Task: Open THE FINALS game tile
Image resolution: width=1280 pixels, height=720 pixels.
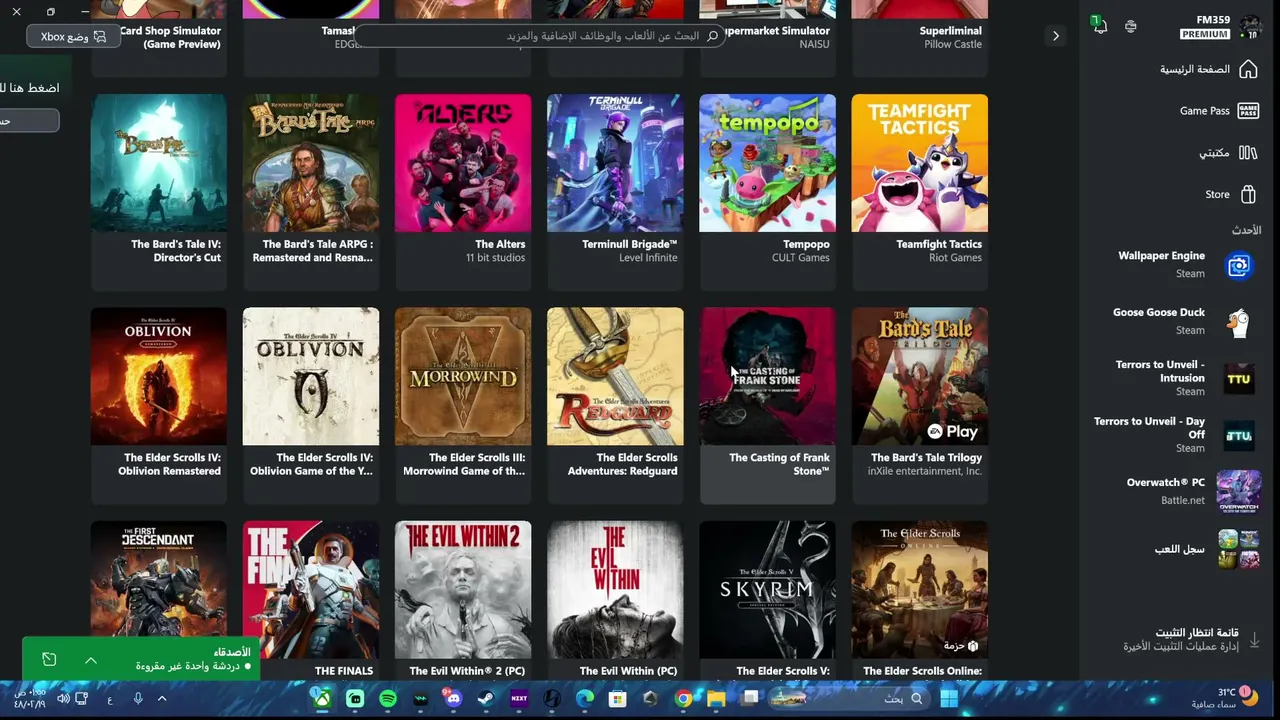Action: click(311, 600)
